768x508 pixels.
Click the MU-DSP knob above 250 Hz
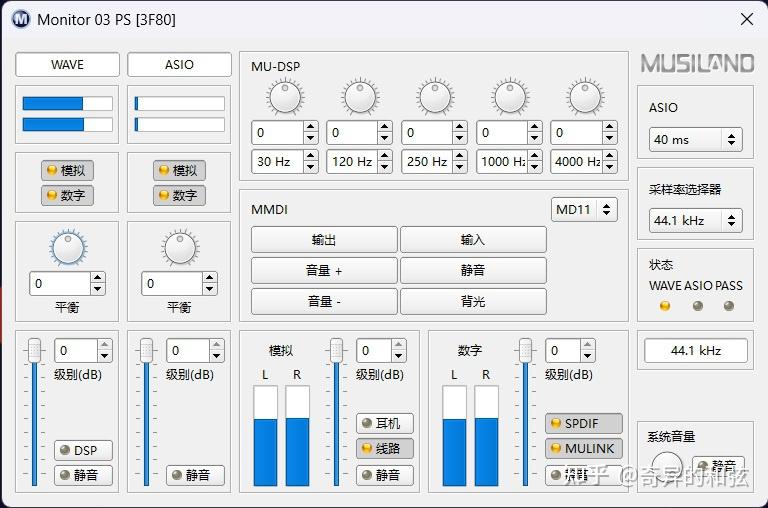435,97
